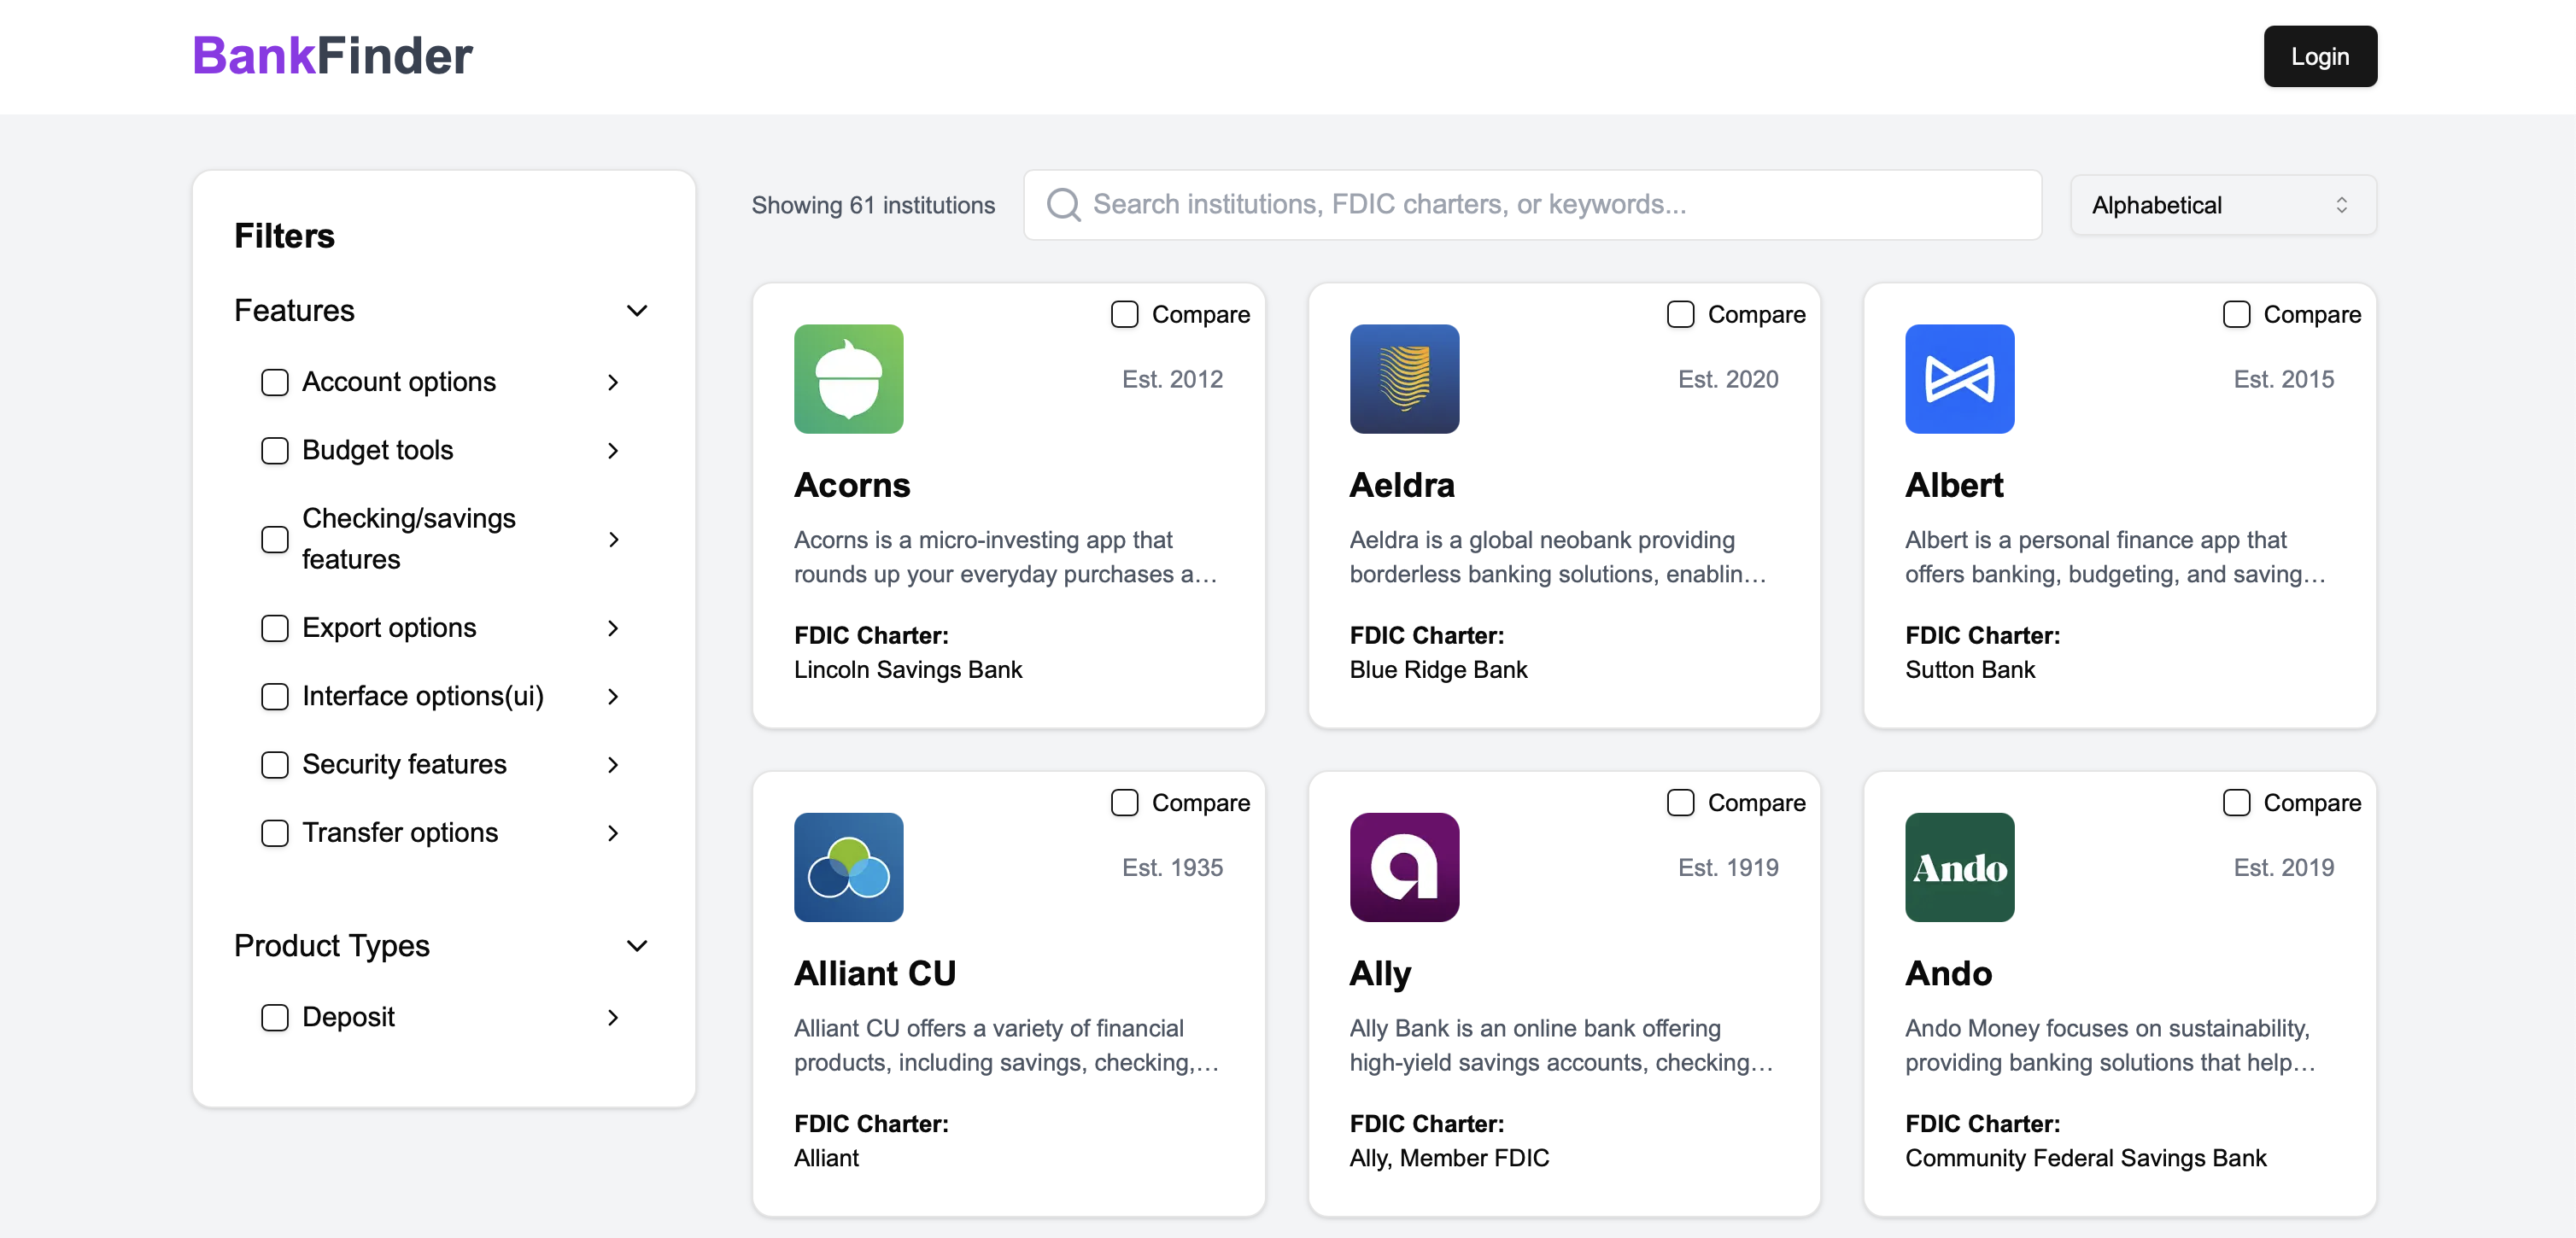Expand Transfer options sub-filters arrow
Viewport: 2576px width, 1238px height.
(x=613, y=833)
